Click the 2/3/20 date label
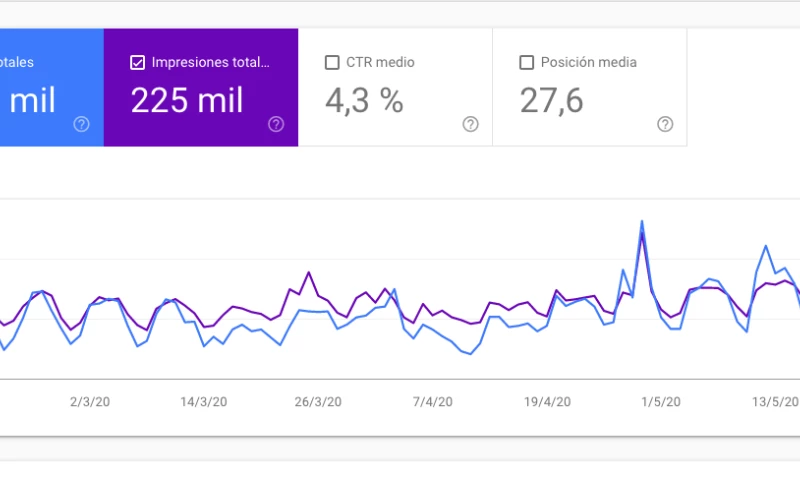The width and height of the screenshot is (800, 480). click(87, 402)
